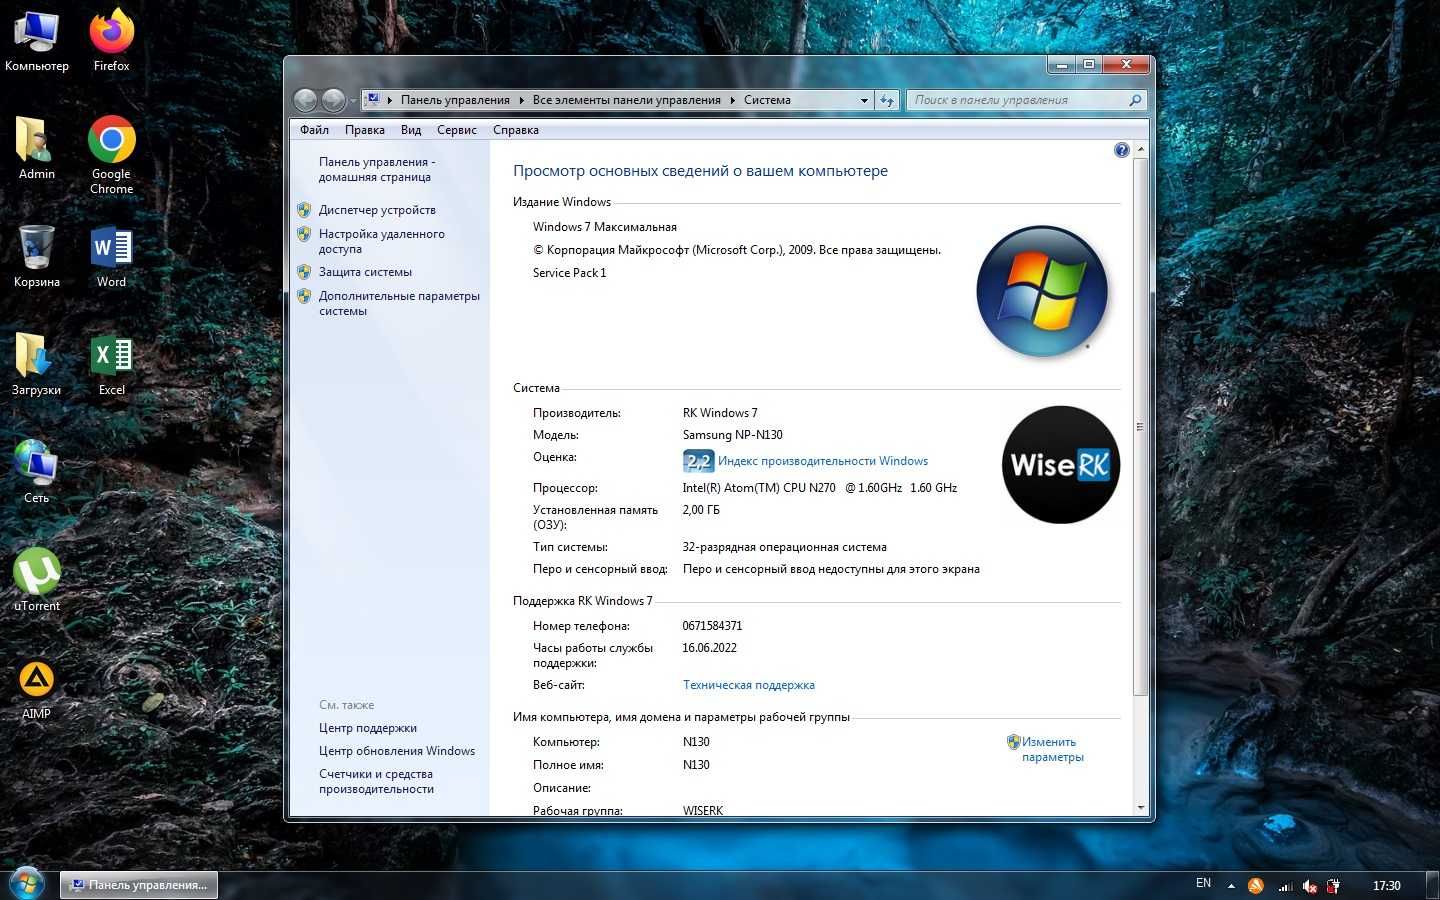Click the scrollbar down arrow

point(1140,807)
